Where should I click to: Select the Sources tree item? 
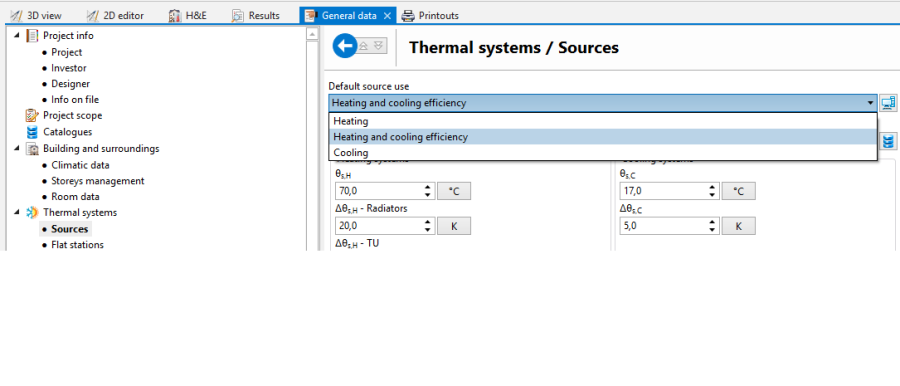tap(69, 229)
